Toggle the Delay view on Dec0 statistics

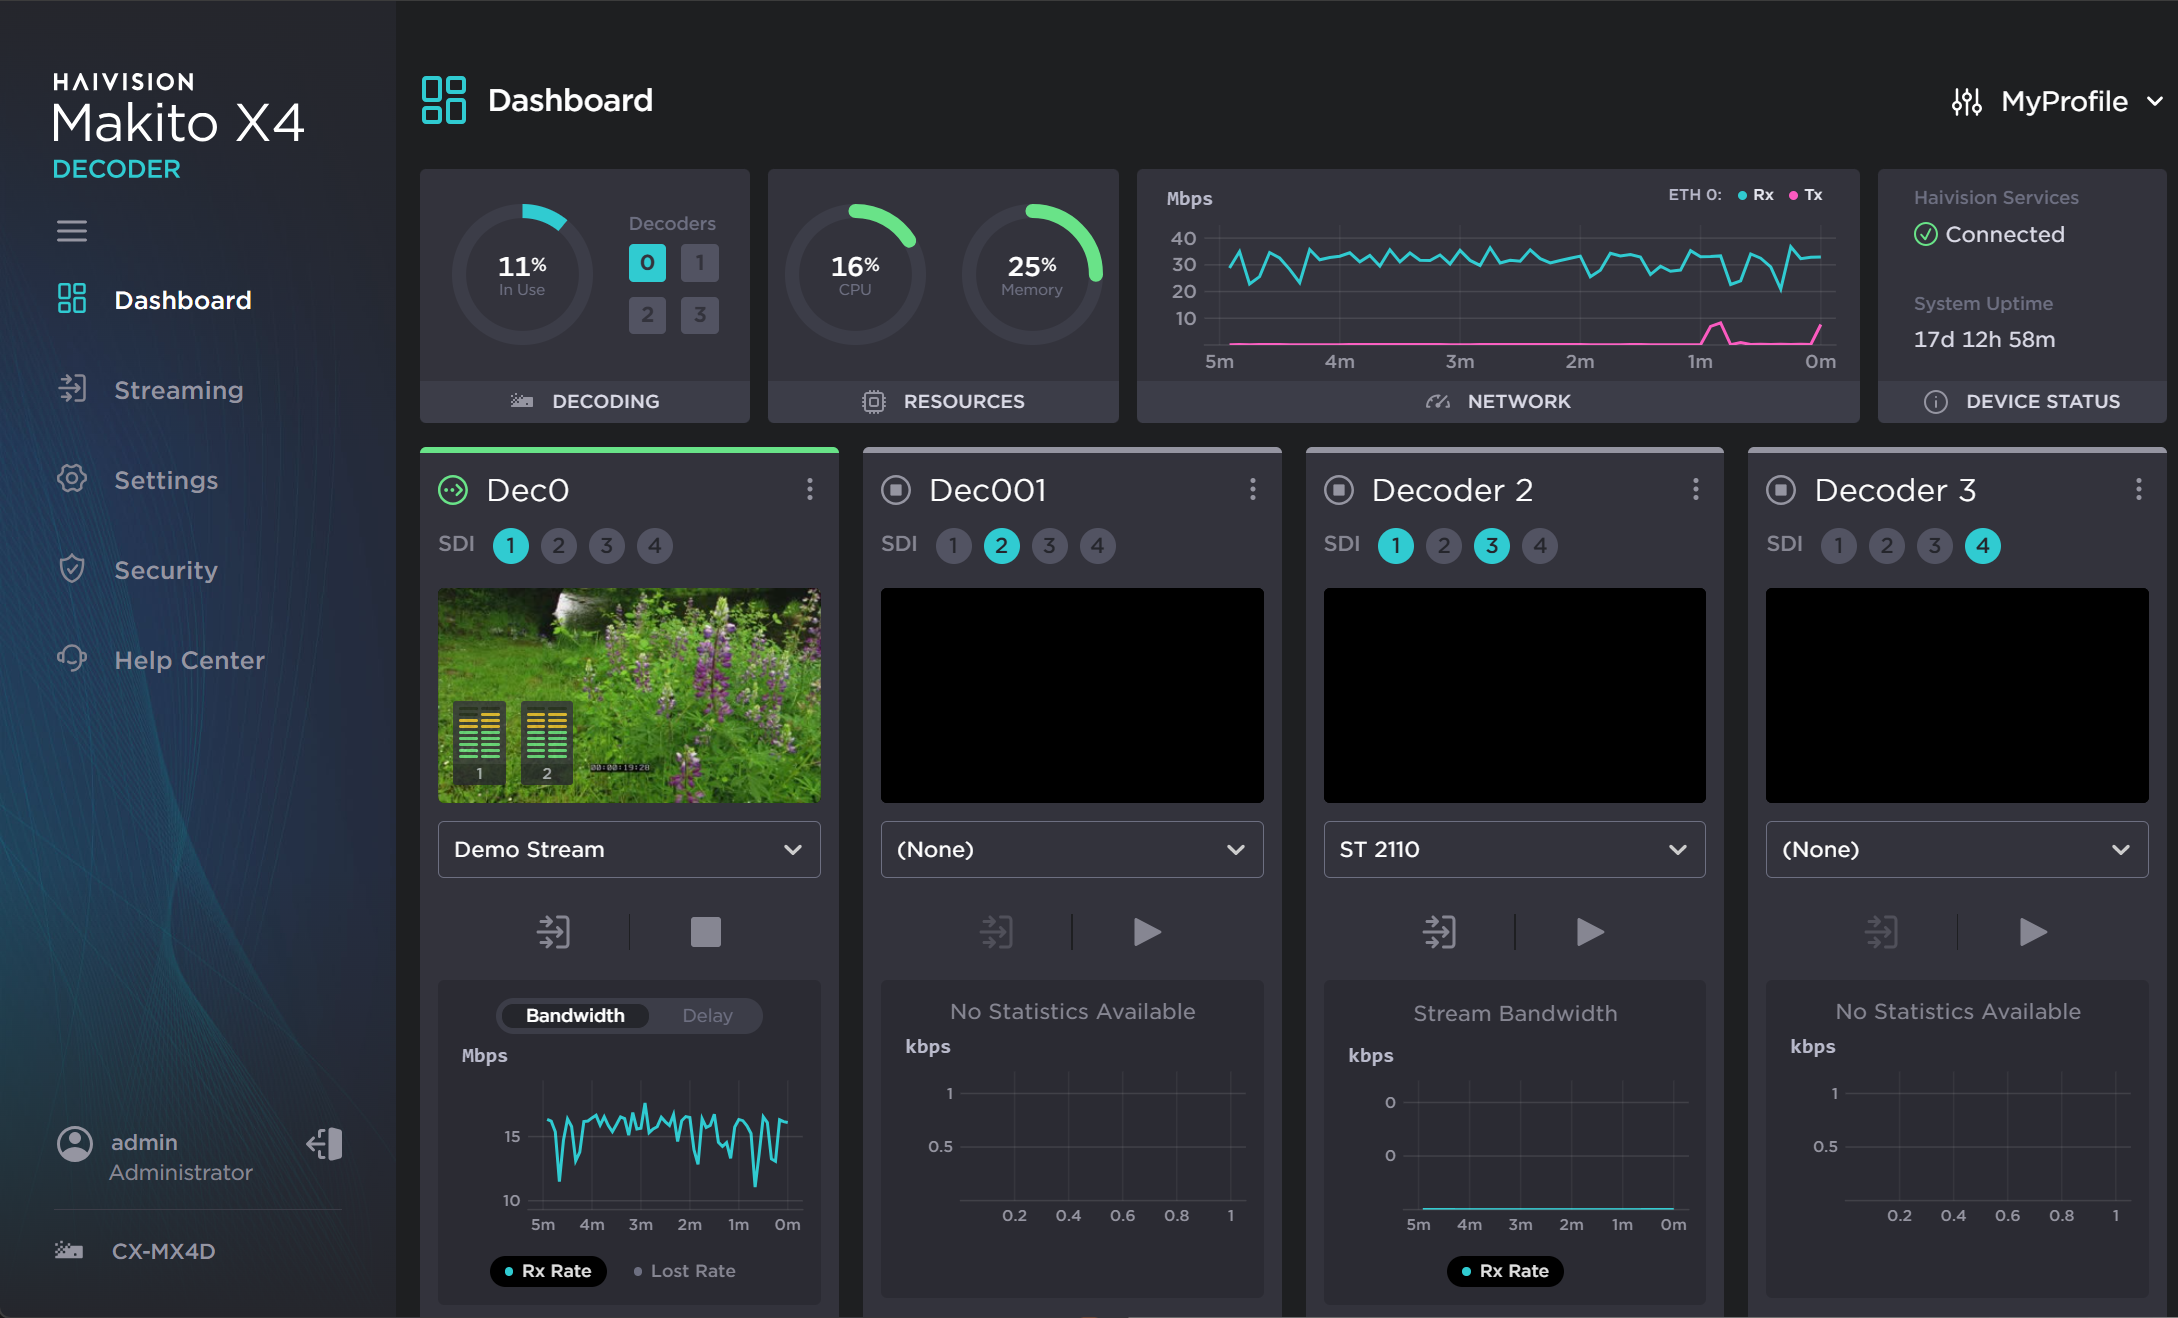coord(707,1015)
